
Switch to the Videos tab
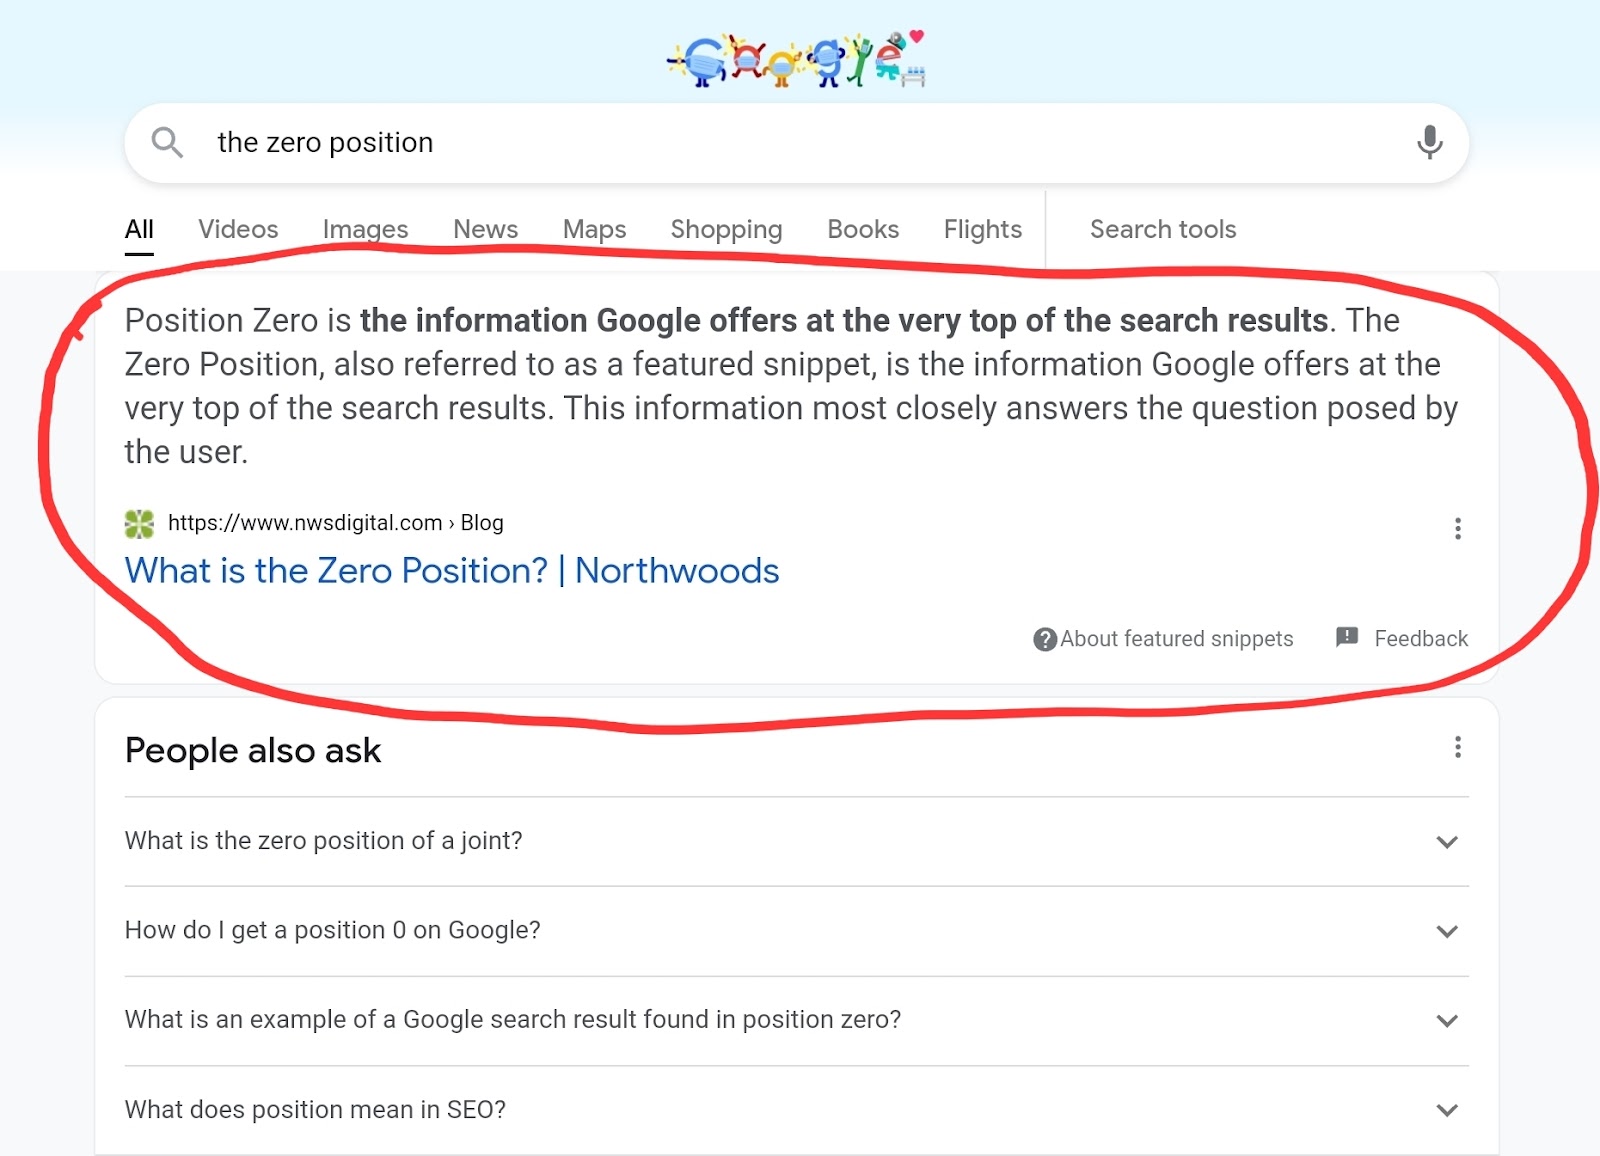point(238,230)
